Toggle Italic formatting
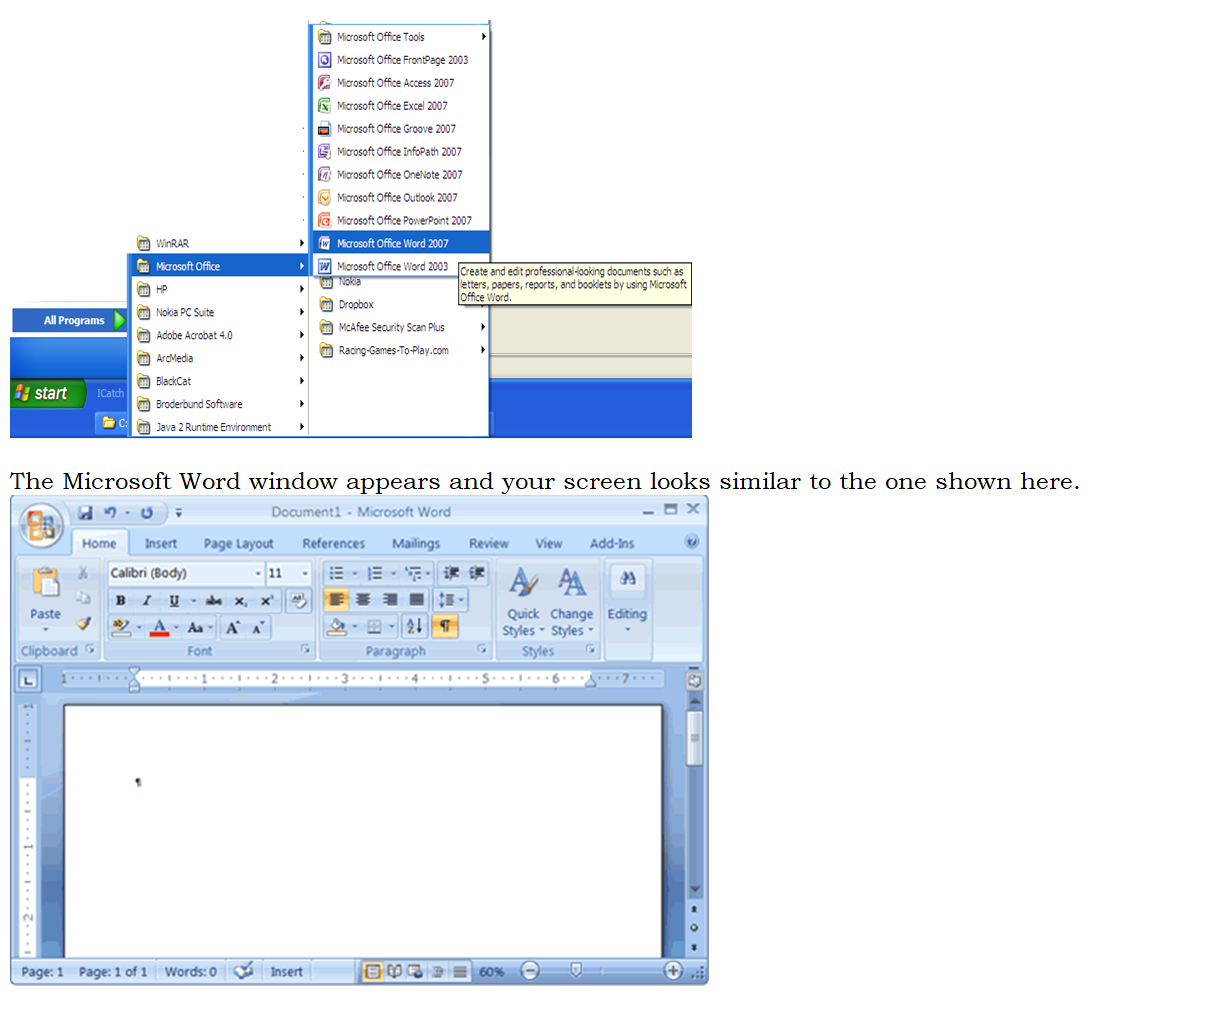Image resolution: width=1213 pixels, height=1023 pixels. (147, 601)
